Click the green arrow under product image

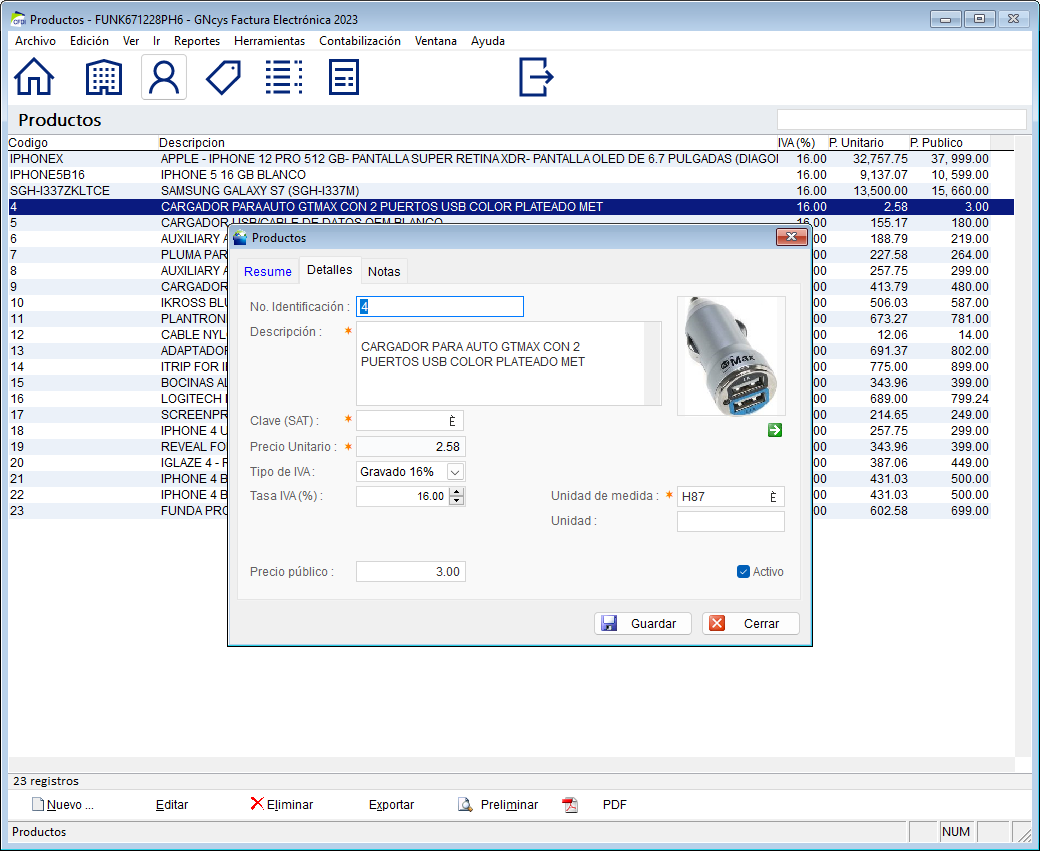coord(775,430)
